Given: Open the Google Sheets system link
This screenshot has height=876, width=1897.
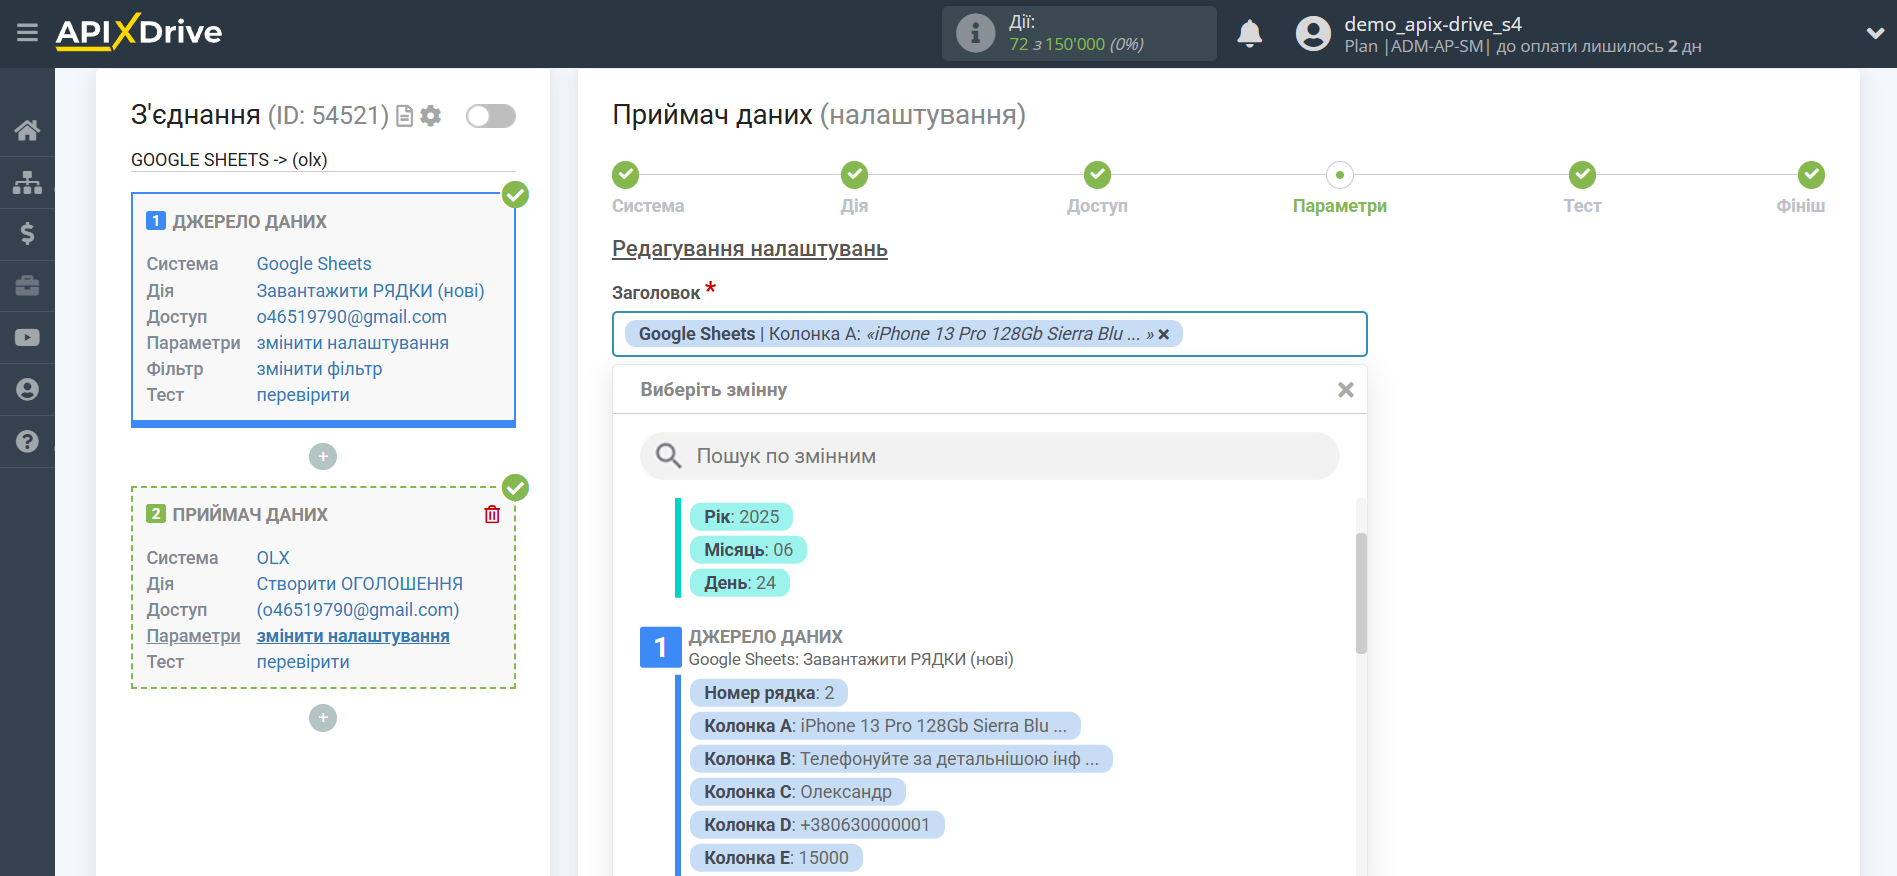Looking at the screenshot, I should (314, 264).
